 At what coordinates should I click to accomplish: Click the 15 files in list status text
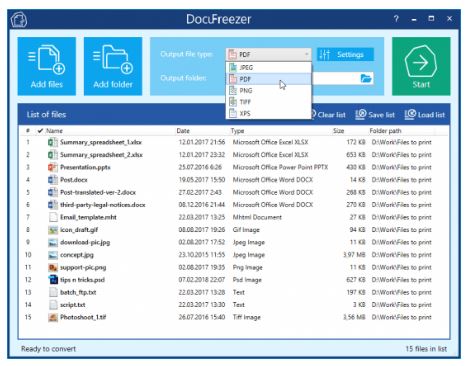(426, 349)
